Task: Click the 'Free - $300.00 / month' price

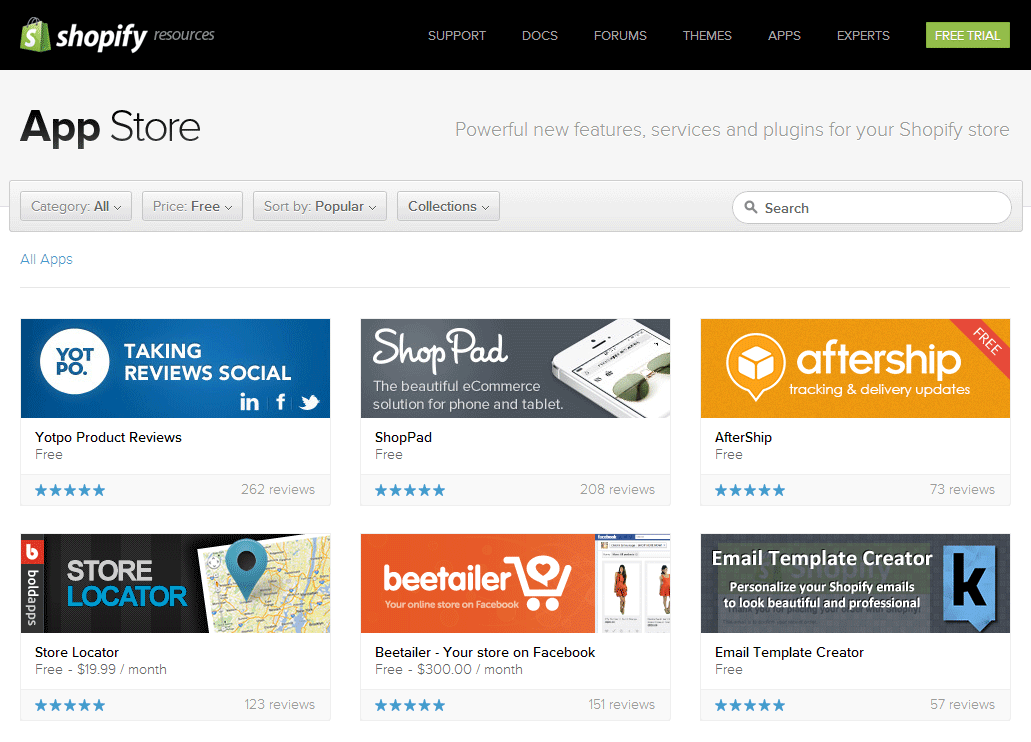Action: [448, 670]
